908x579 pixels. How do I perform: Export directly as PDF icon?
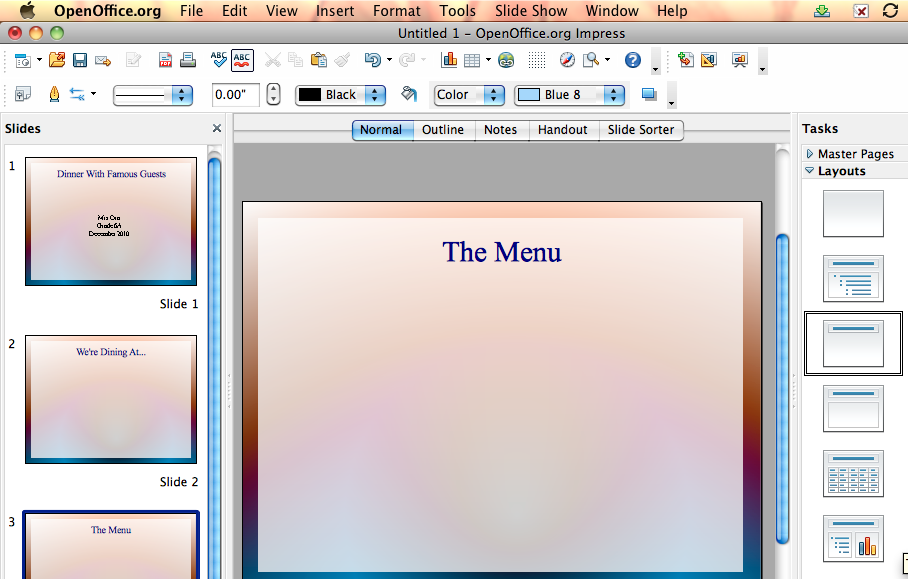[165, 60]
